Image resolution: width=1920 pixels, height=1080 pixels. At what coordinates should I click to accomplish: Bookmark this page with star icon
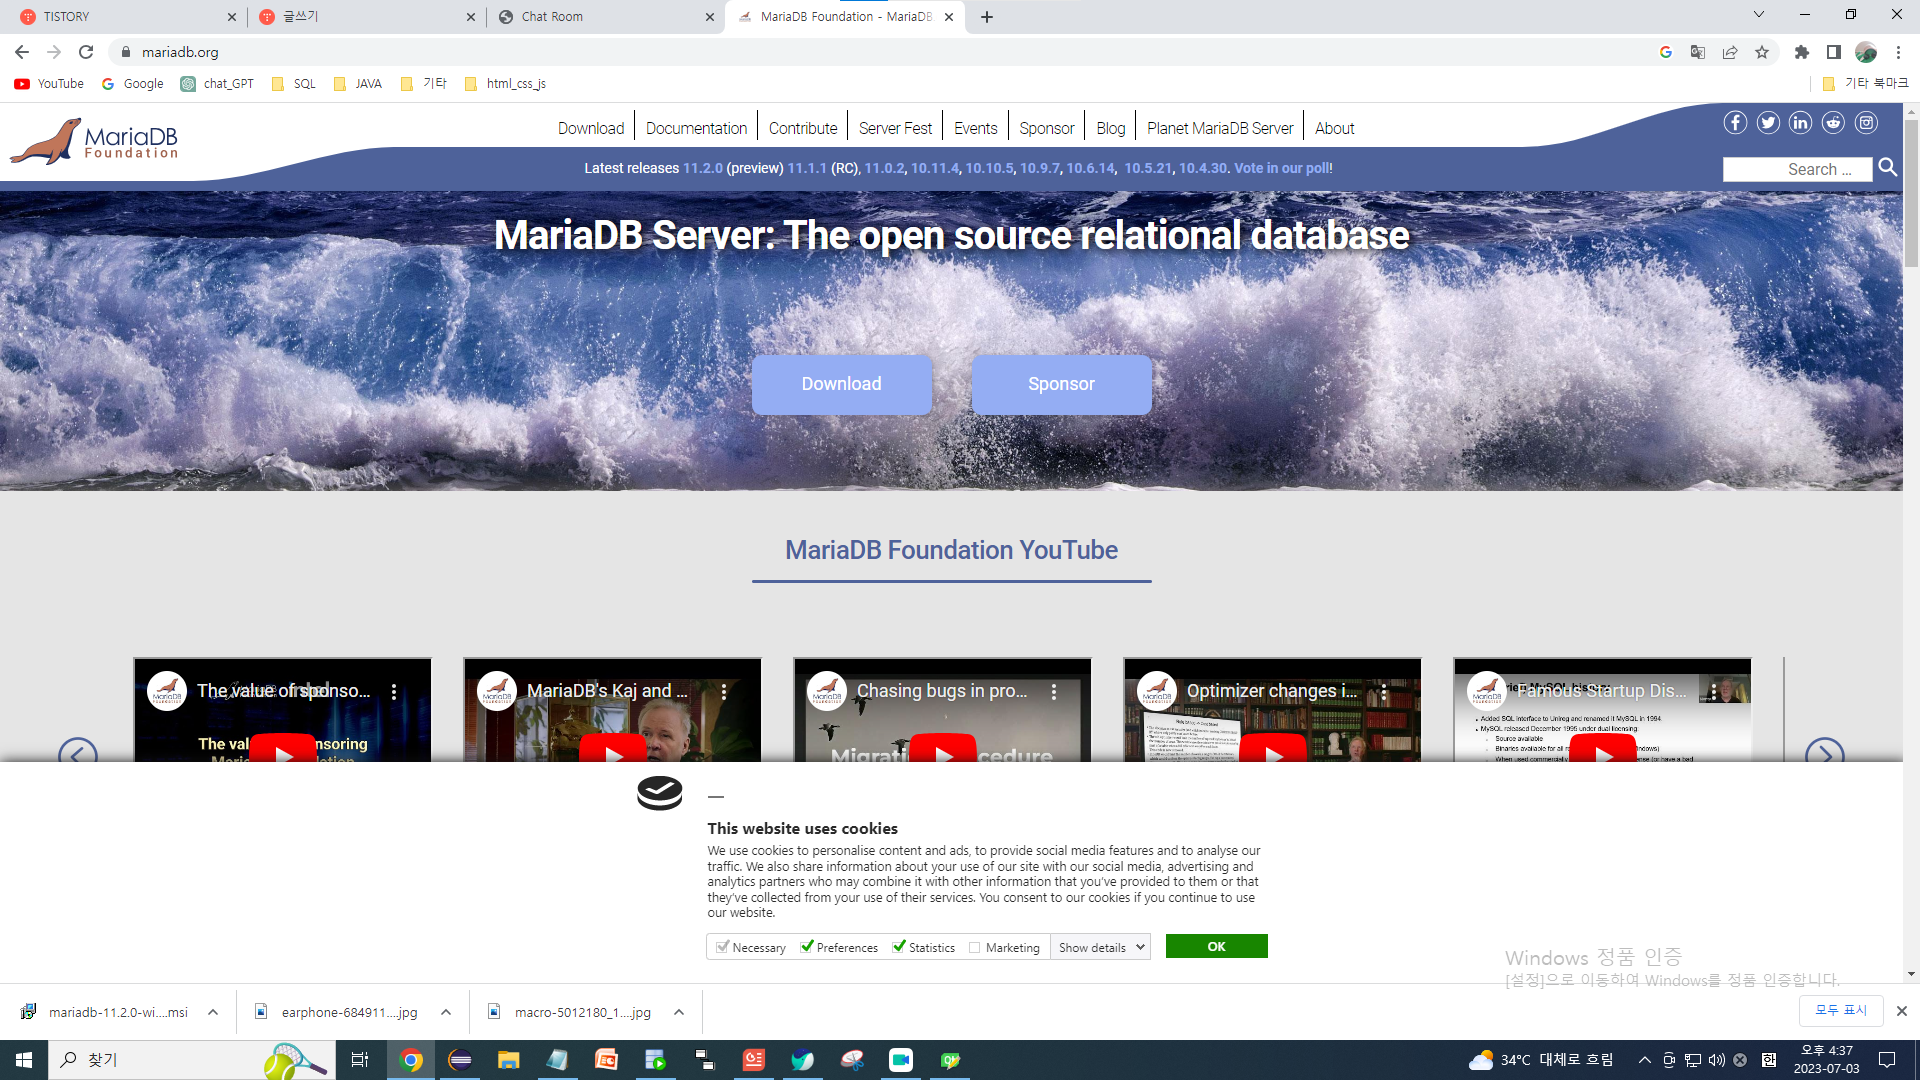(1762, 52)
